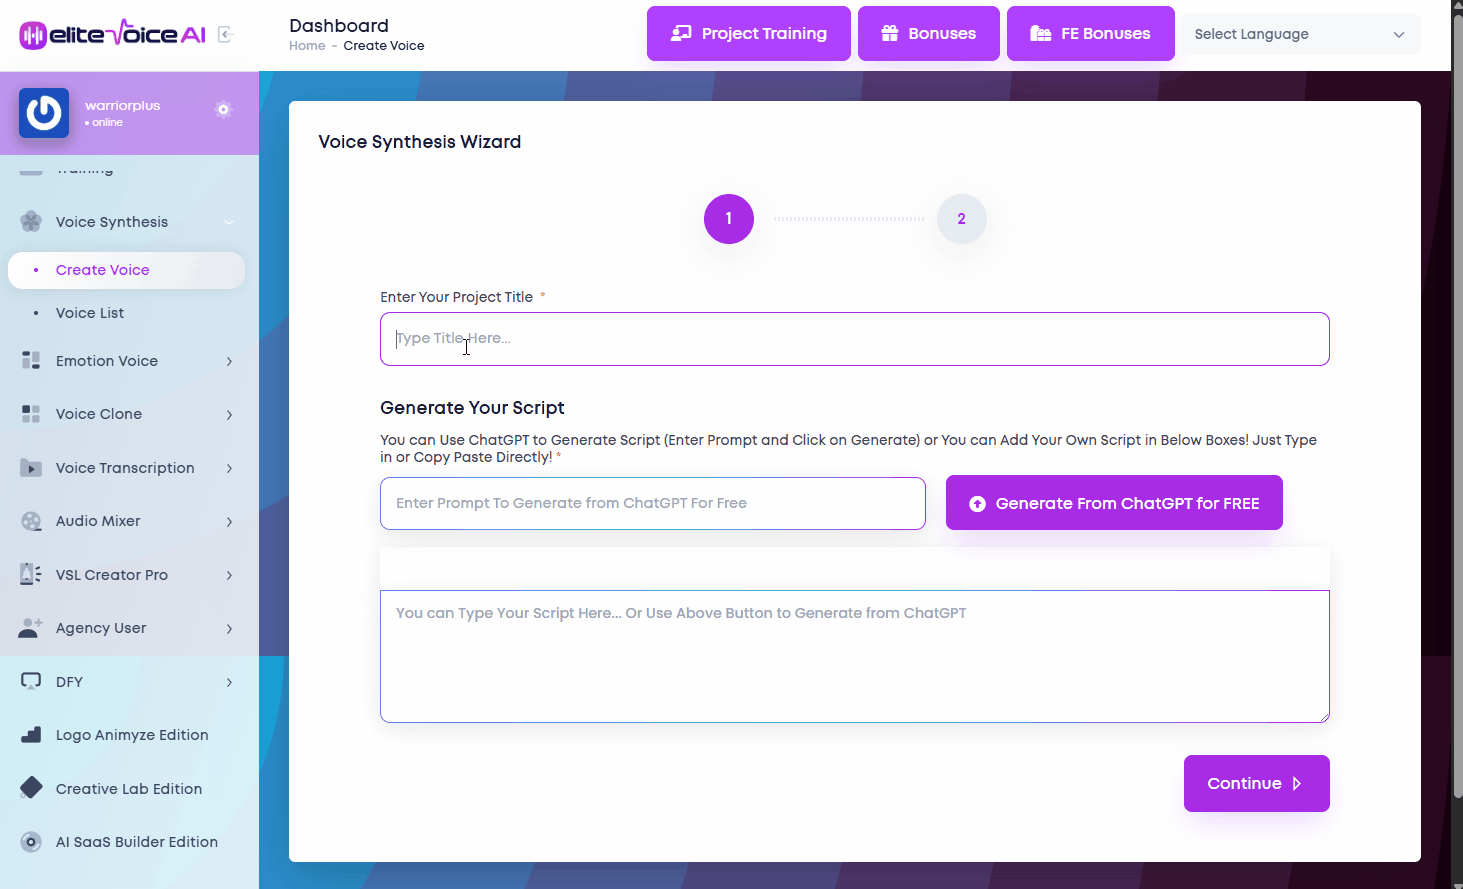This screenshot has height=889, width=1463.
Task: Click the AI SaaS Builder Edition icon
Action: [x=31, y=842]
